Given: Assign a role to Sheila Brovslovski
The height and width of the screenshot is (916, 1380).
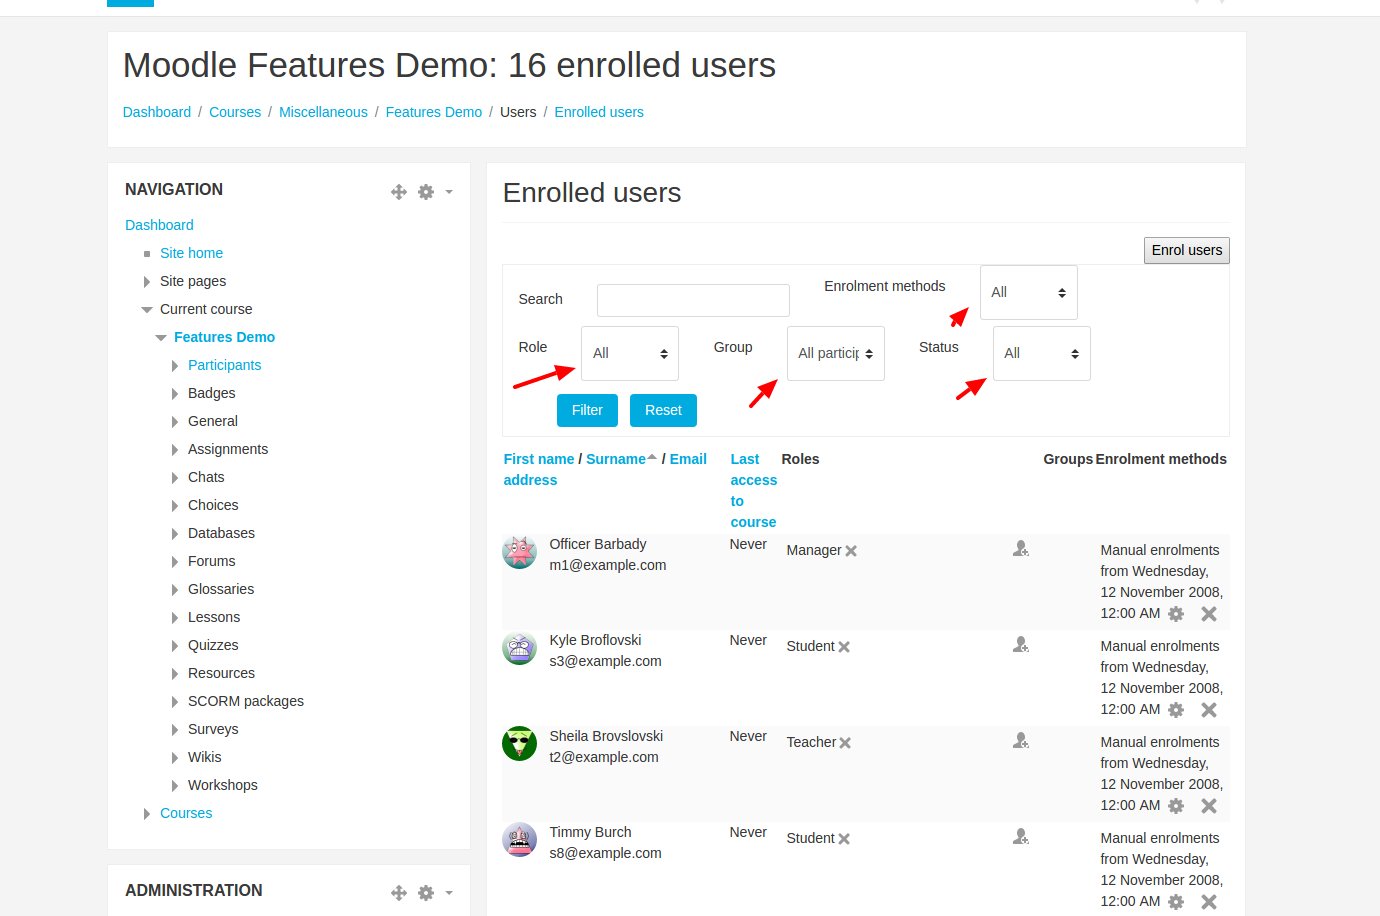Looking at the screenshot, I should tap(1021, 740).
